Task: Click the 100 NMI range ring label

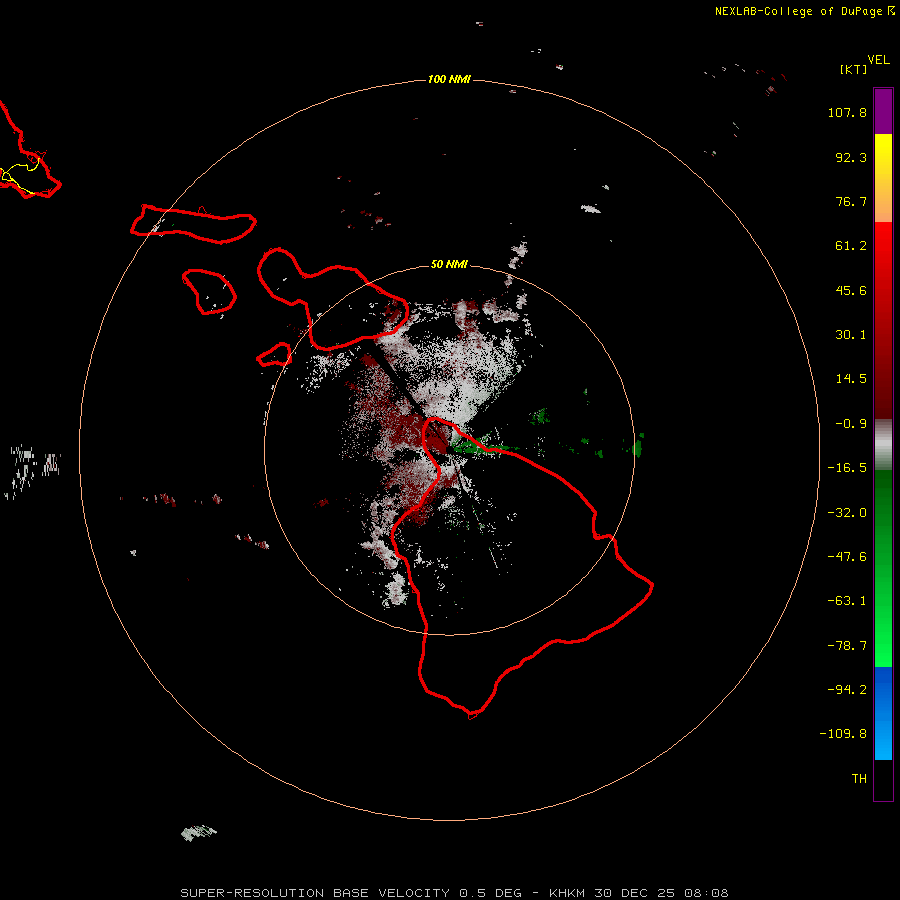Action: [449, 79]
